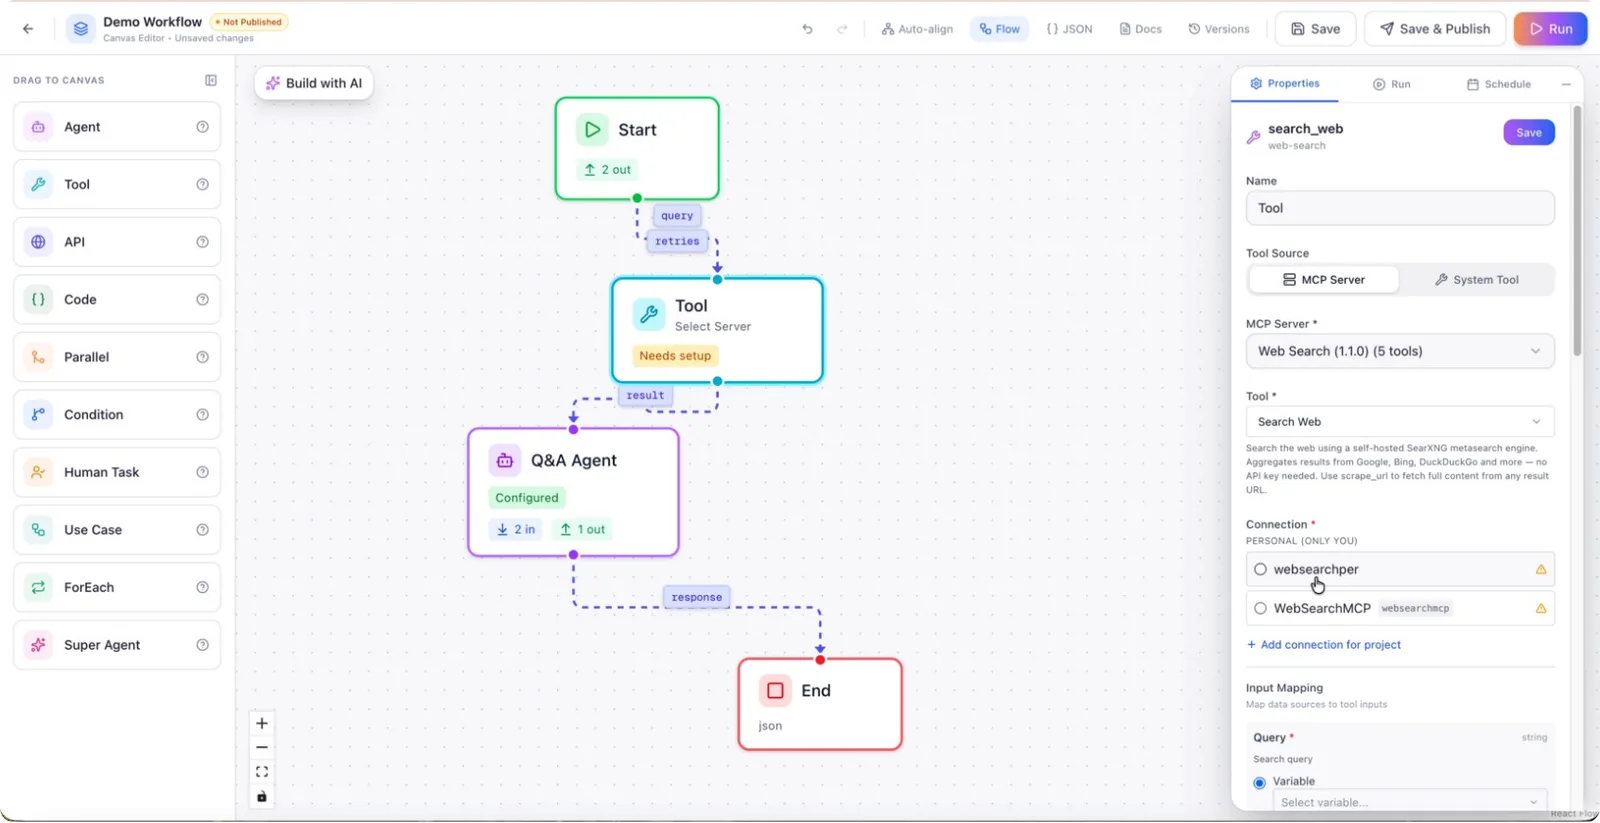The image size is (1600, 823).
Task: Click the properties panel scrollbar
Action: click(1578, 230)
